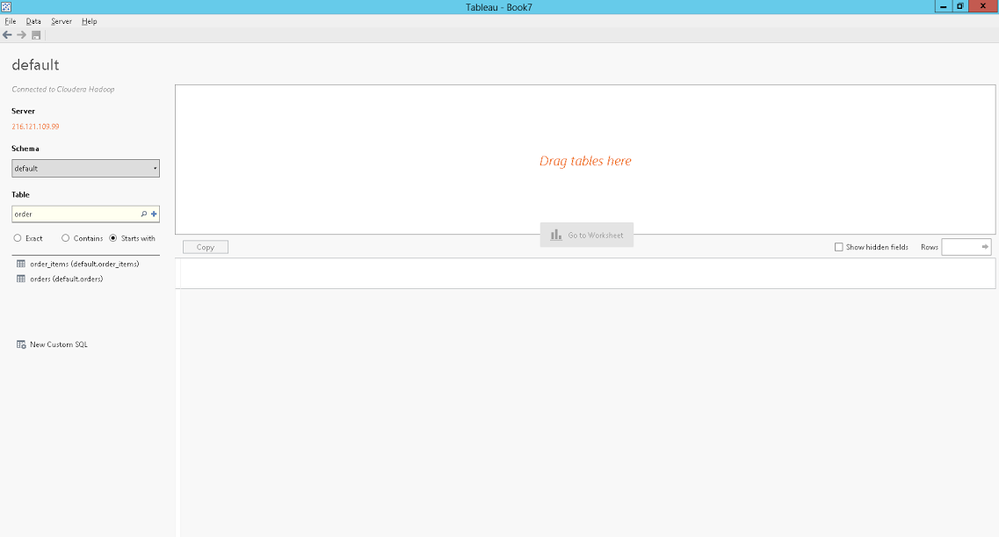Click the orders table grid icon
This screenshot has width=999, height=537.
pyautogui.click(x=21, y=279)
